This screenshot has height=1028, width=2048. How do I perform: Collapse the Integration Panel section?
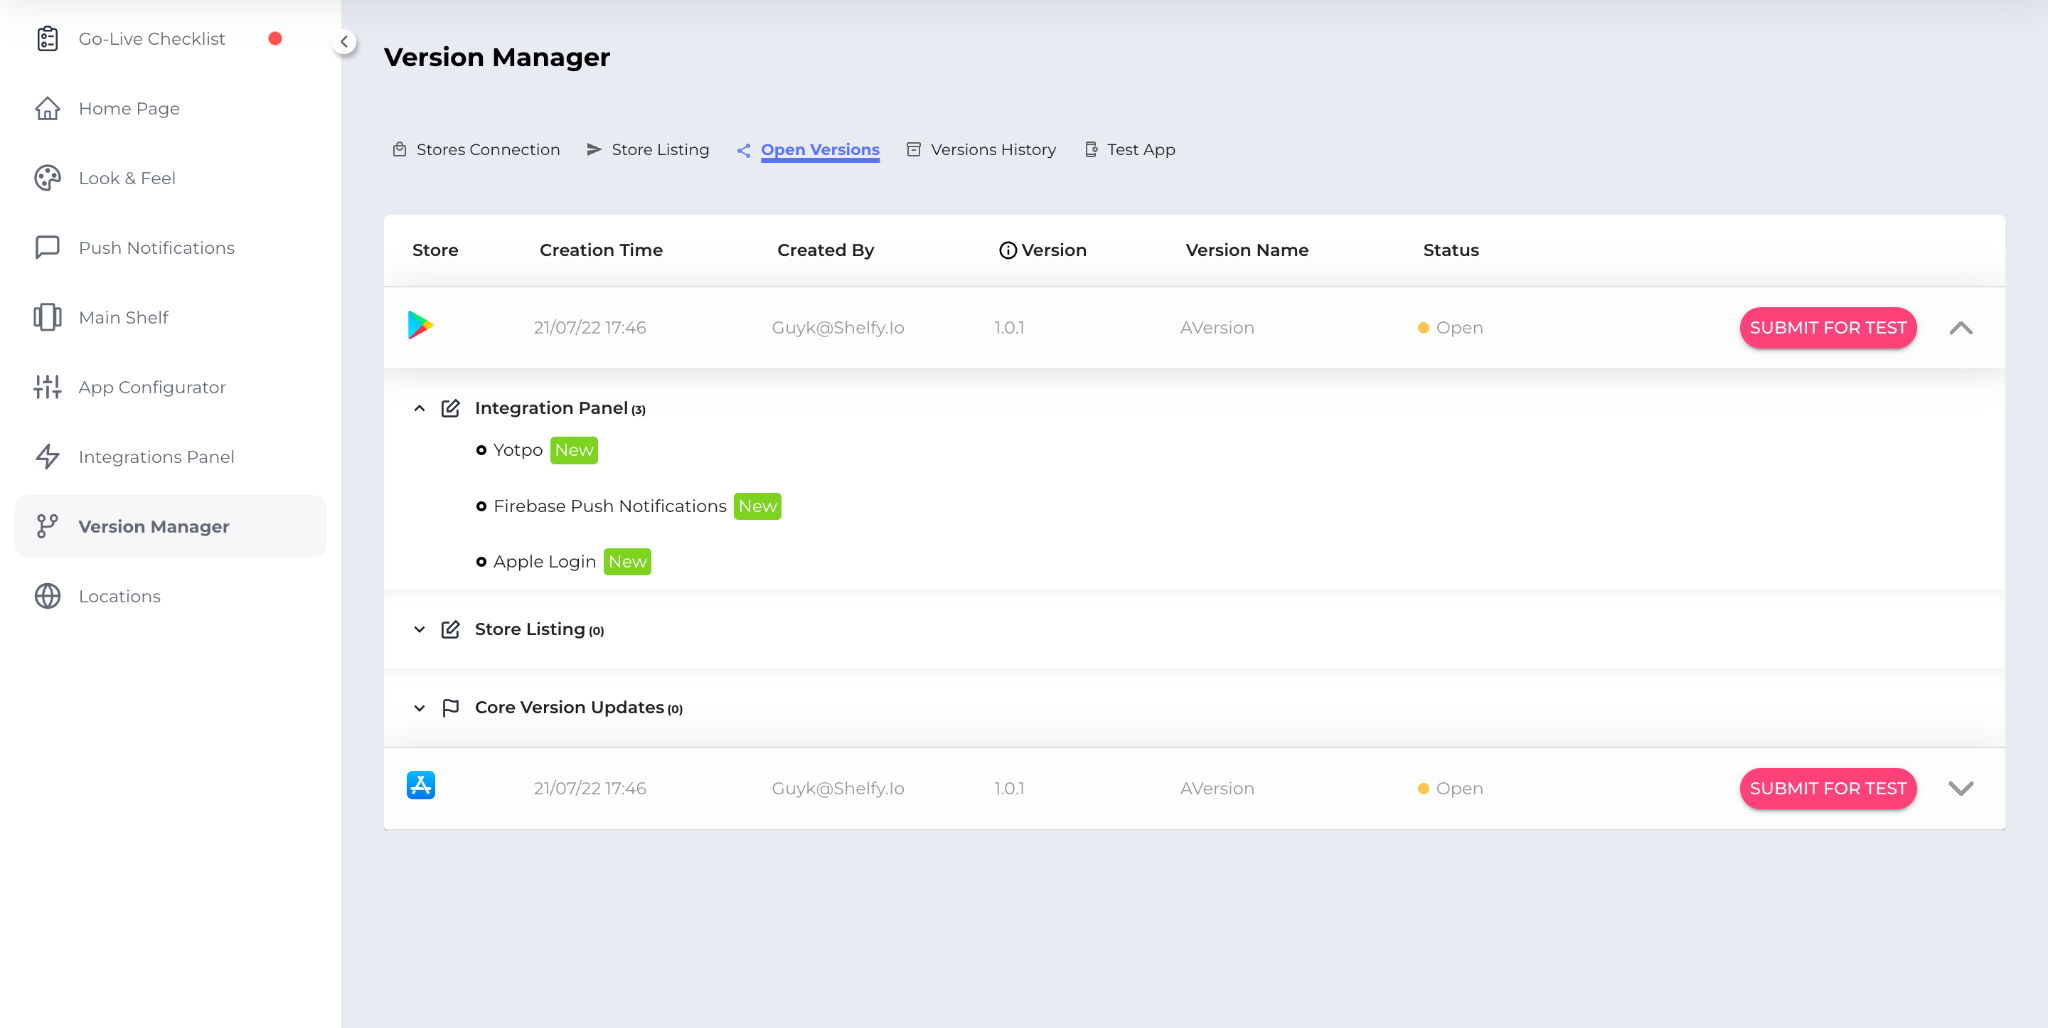point(420,408)
